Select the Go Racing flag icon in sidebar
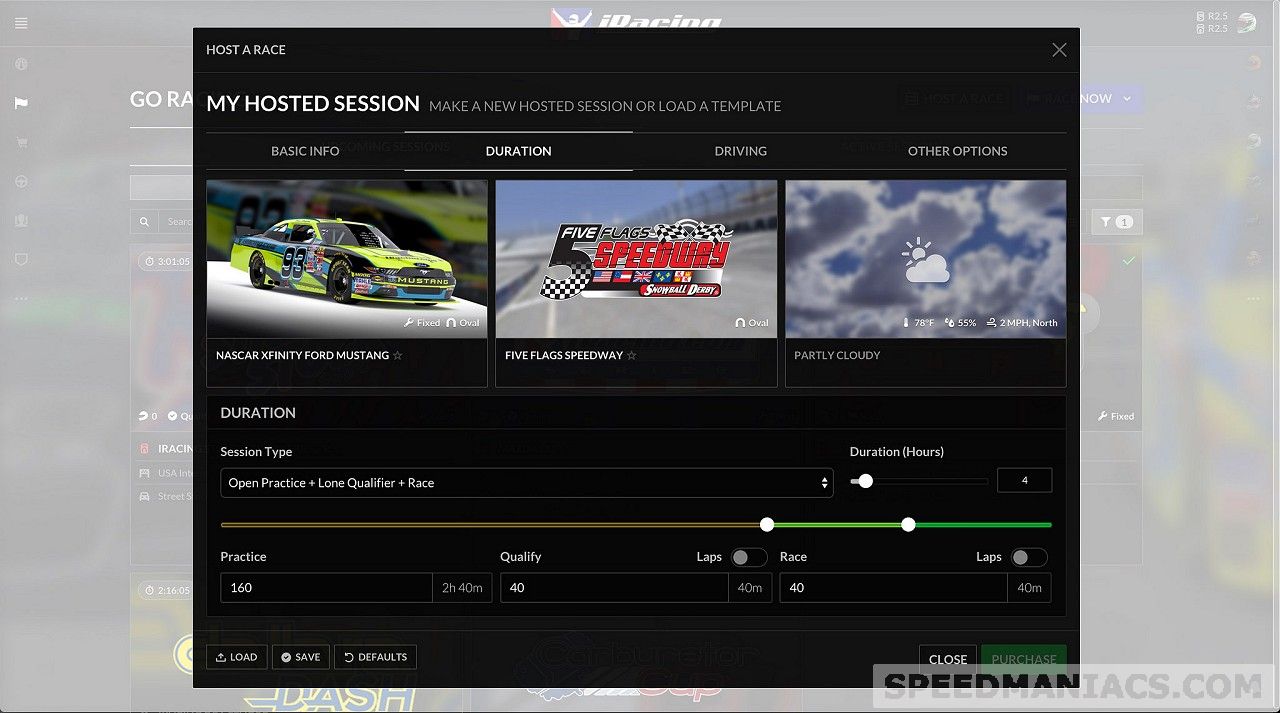Viewport: 1280px width, 713px height. (20, 101)
